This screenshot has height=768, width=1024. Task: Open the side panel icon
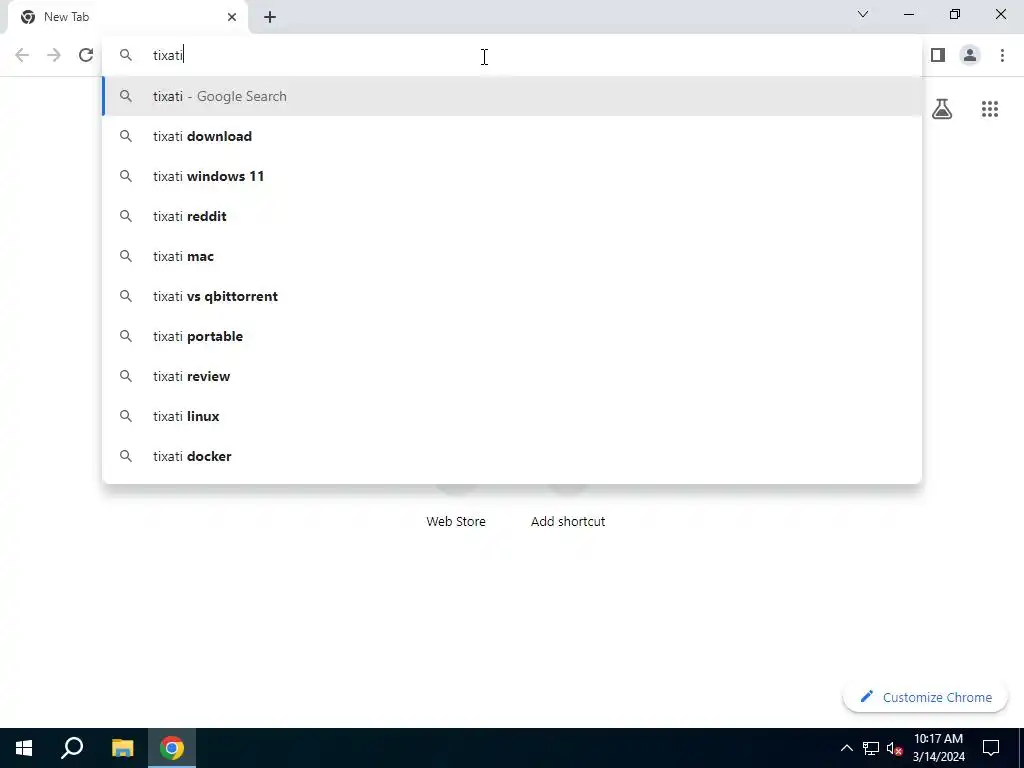[938, 55]
